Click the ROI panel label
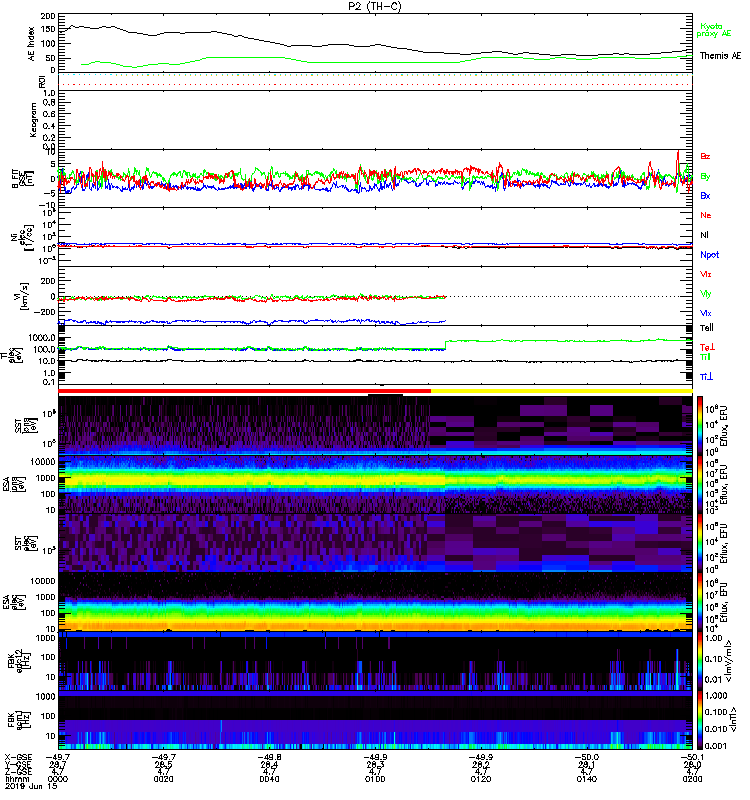Image resolution: width=750 pixels, height=800 pixels. (42, 82)
